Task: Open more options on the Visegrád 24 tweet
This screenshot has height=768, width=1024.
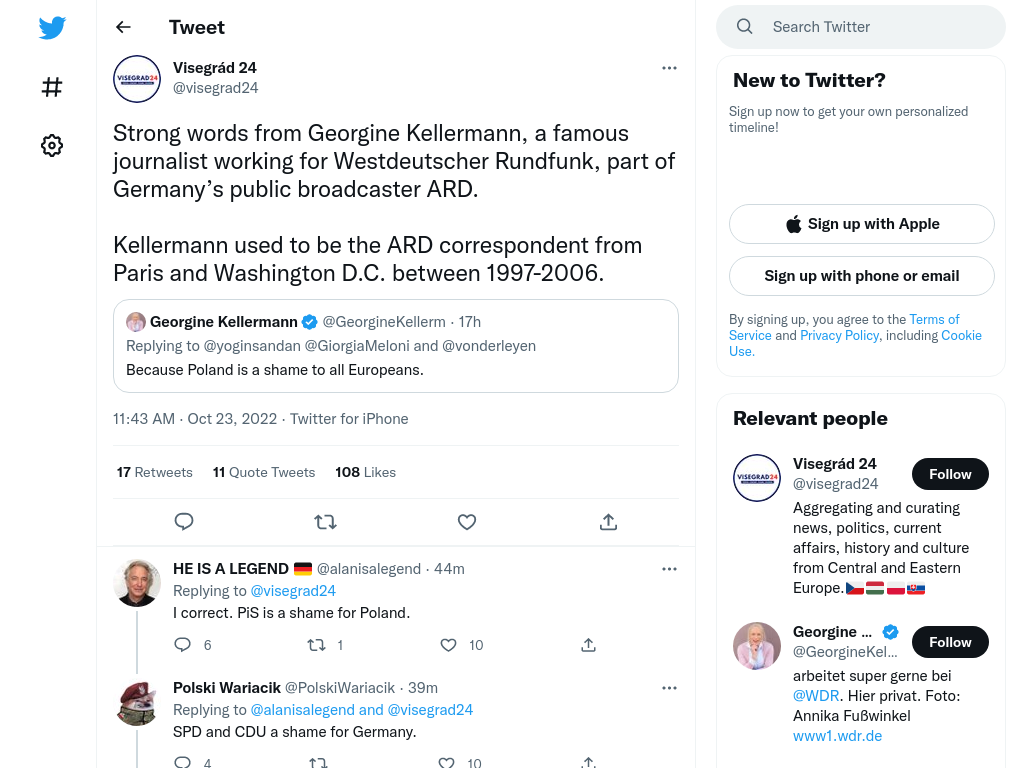Action: tap(669, 68)
